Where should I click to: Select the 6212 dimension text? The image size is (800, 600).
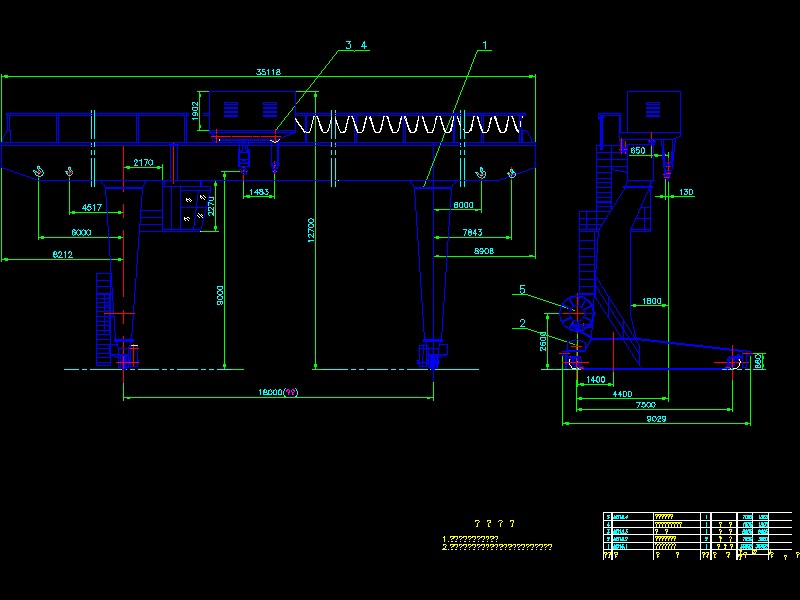coord(63,254)
